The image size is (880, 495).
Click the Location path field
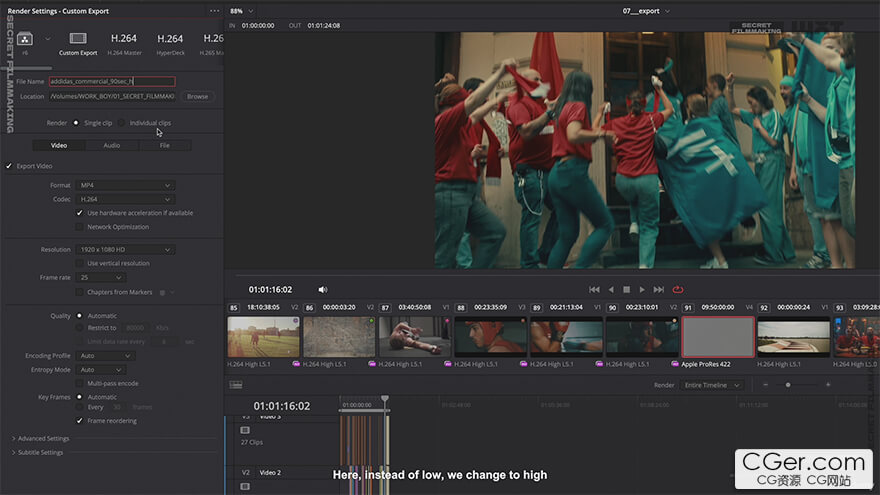click(x=112, y=97)
